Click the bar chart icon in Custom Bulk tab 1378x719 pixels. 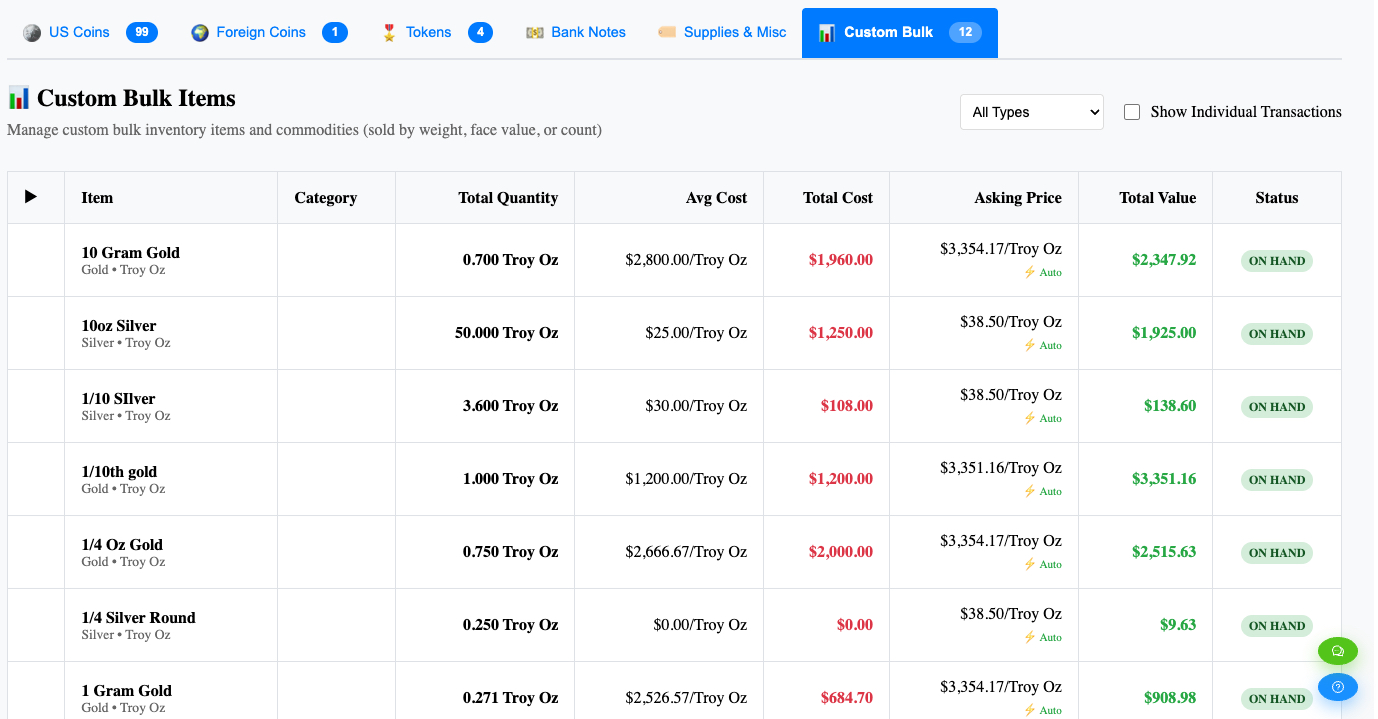pos(827,32)
